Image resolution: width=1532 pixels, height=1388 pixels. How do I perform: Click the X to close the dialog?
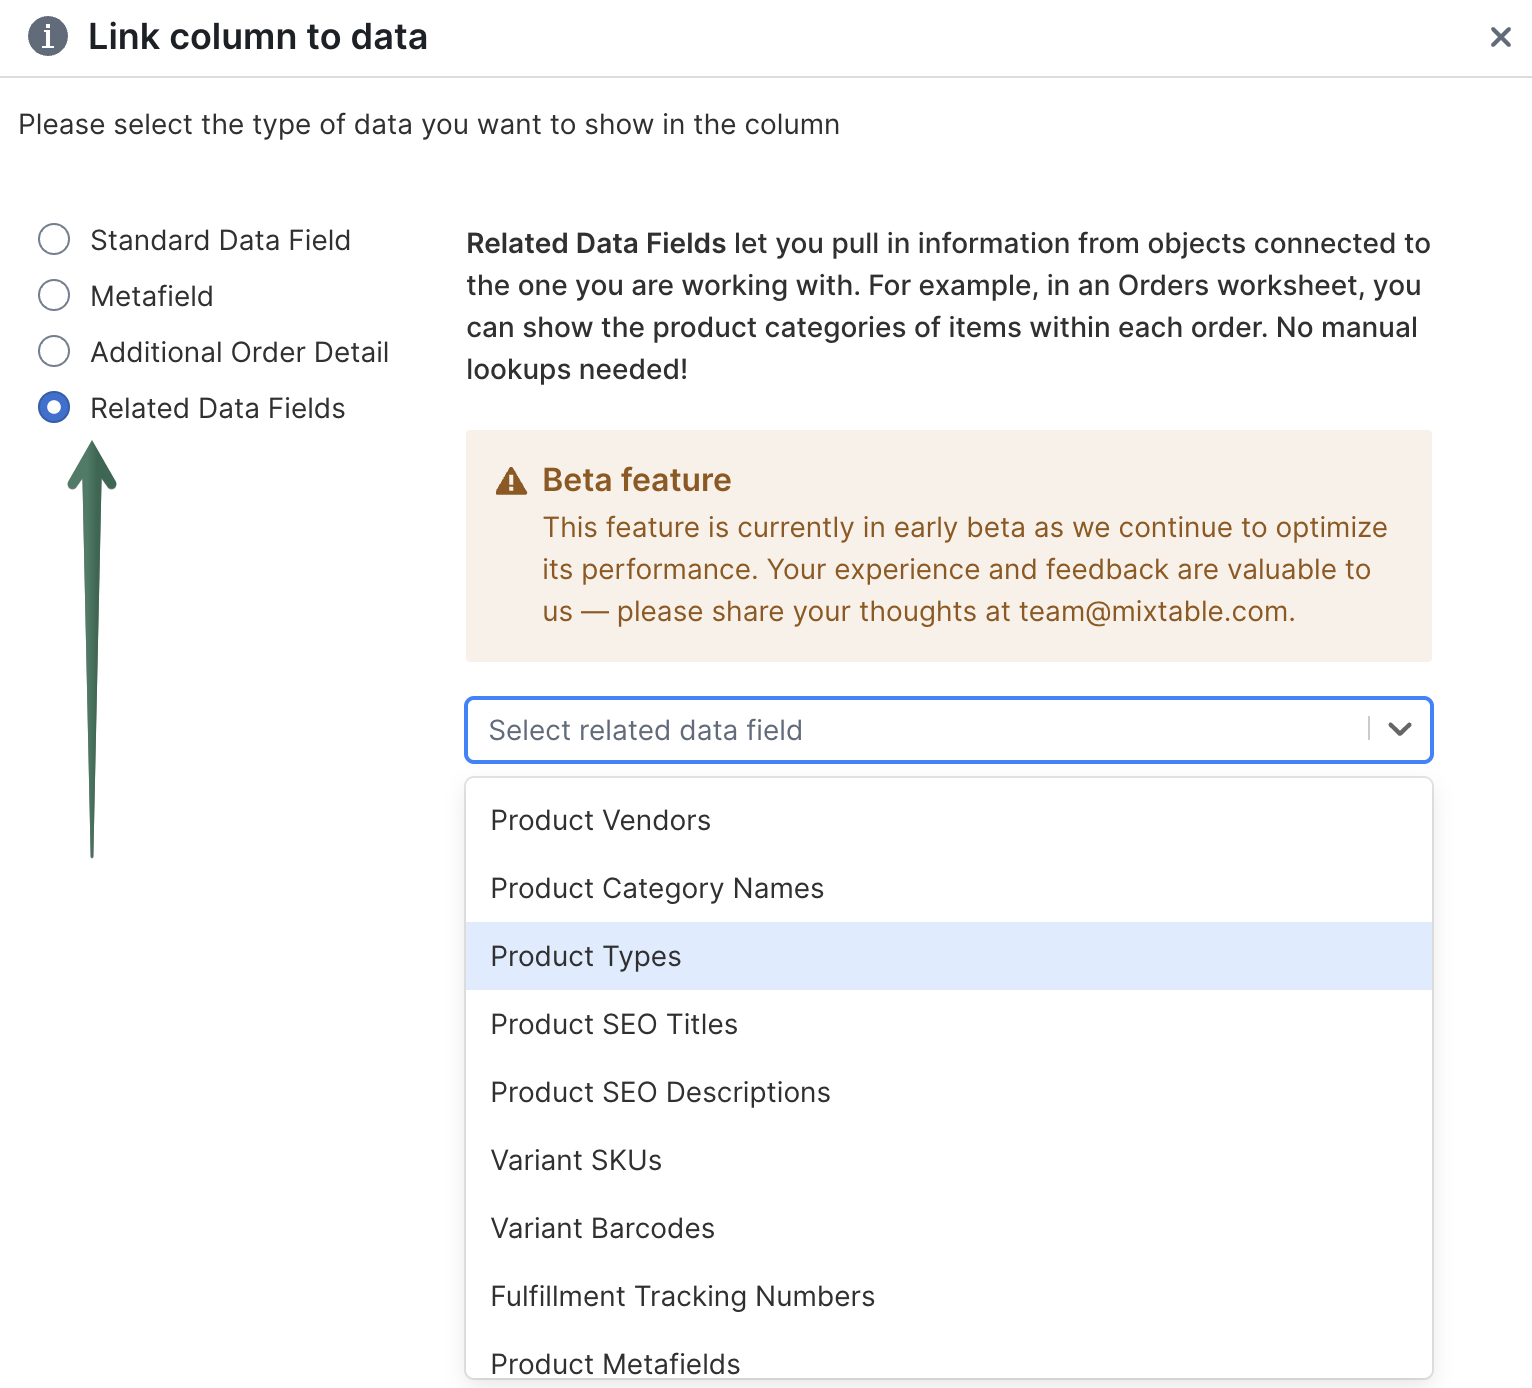(1500, 37)
